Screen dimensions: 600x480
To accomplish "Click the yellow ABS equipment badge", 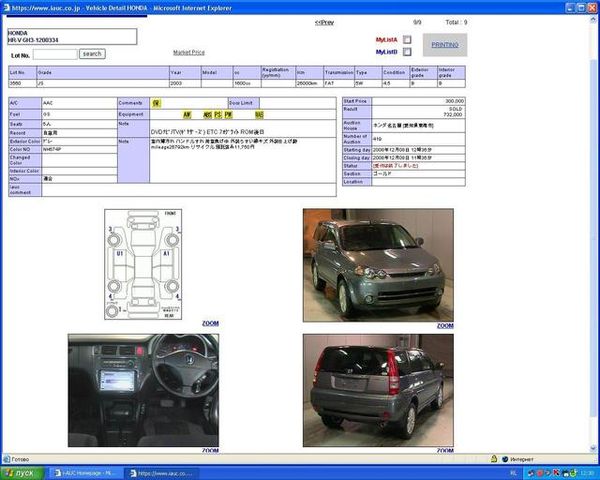I will click(207, 114).
